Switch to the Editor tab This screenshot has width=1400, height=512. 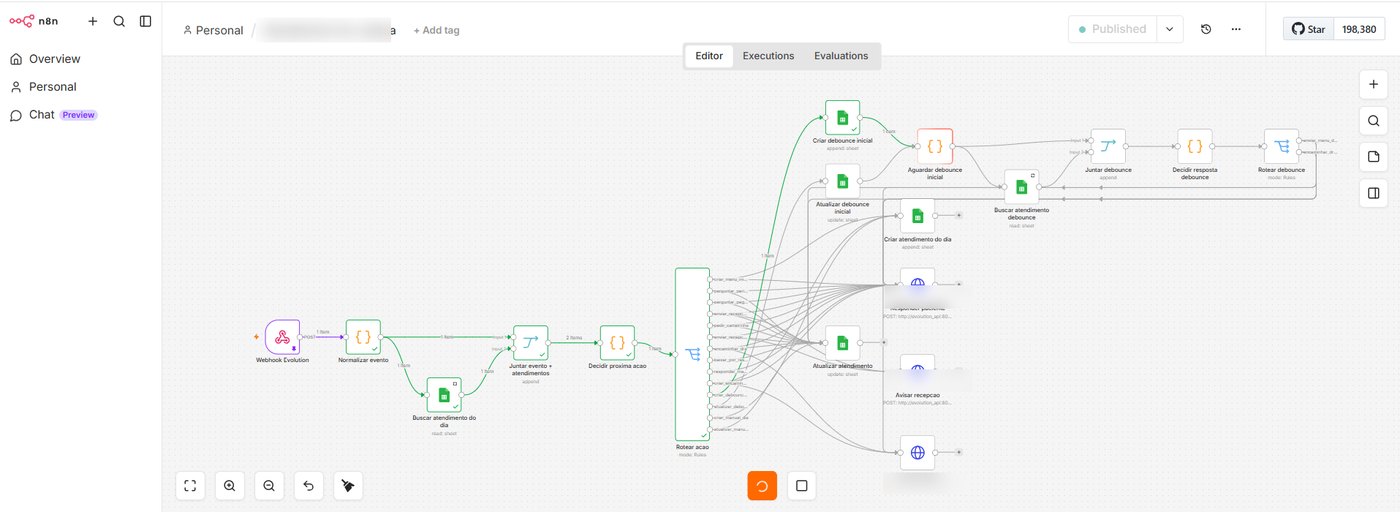tap(709, 56)
